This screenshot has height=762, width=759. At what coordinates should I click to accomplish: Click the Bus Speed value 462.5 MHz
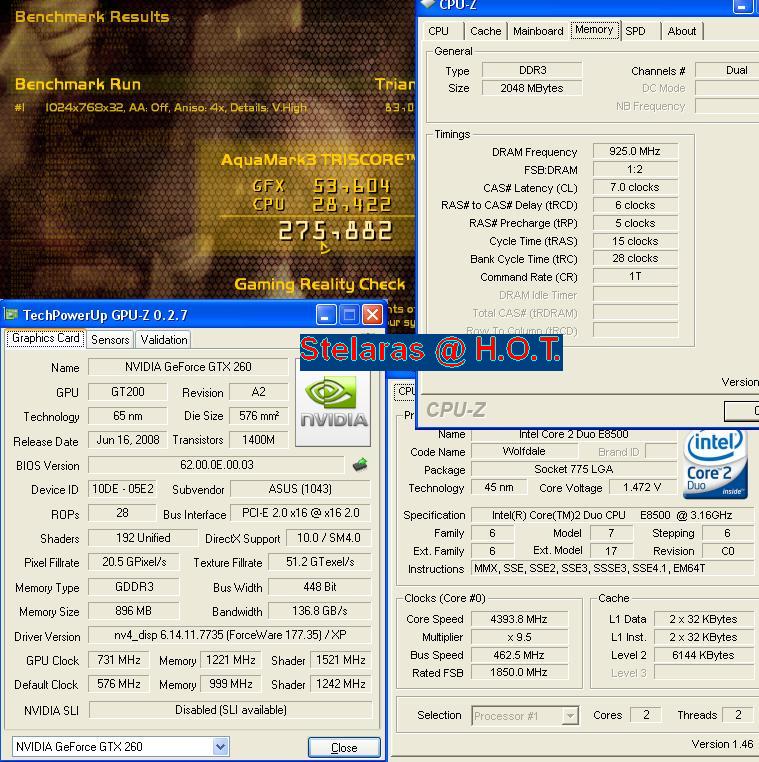click(x=519, y=655)
